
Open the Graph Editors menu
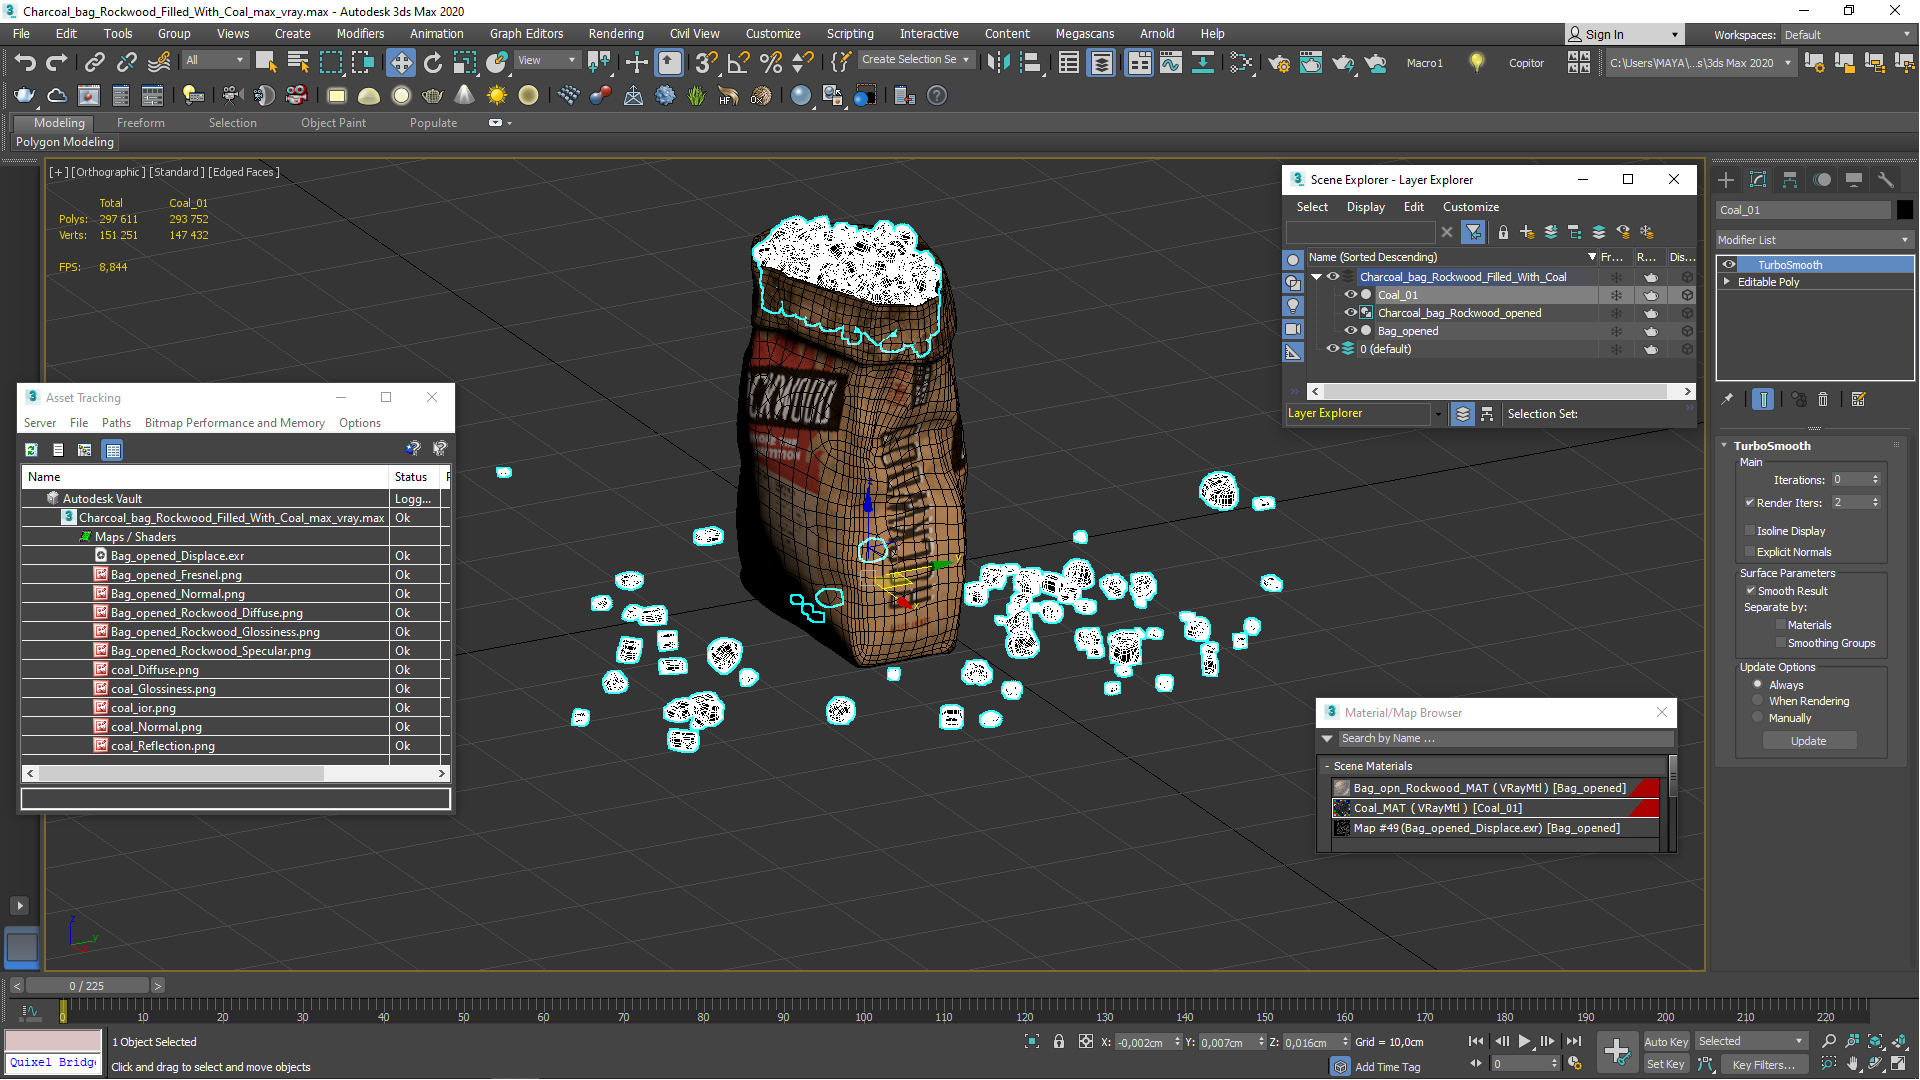[526, 33]
